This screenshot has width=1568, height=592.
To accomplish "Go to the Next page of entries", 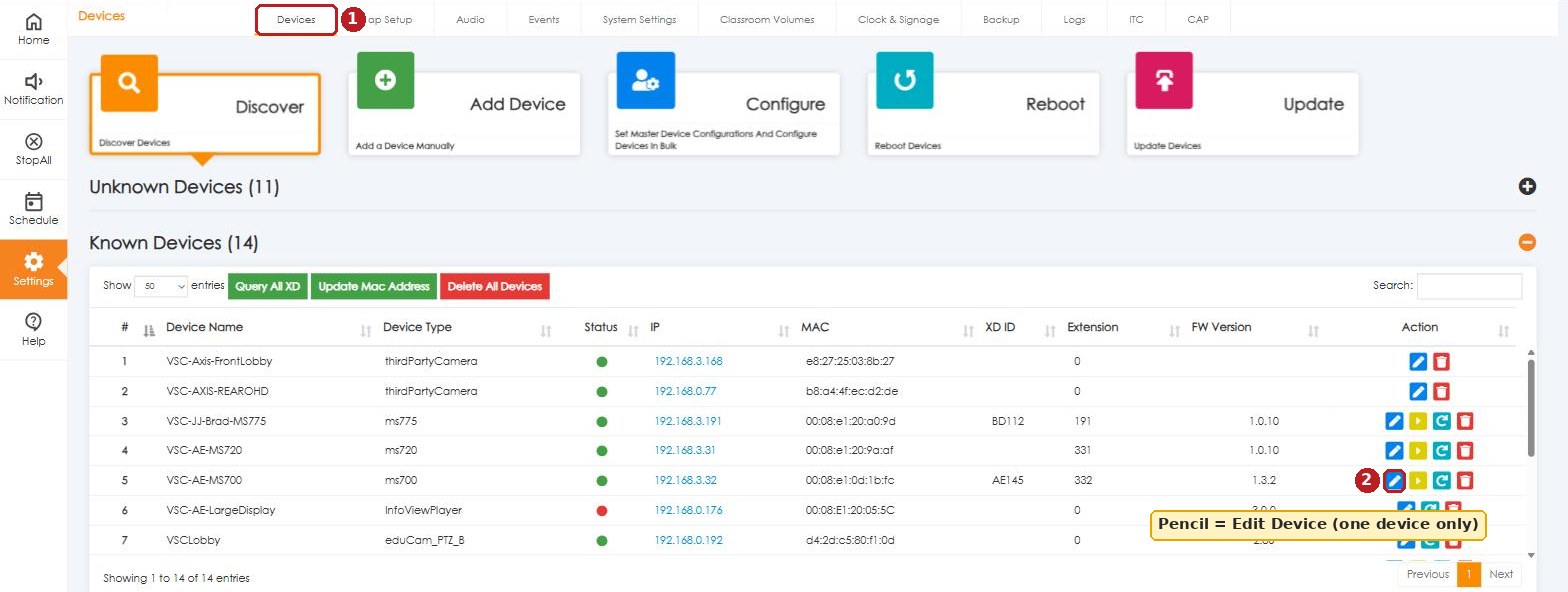I will (1501, 574).
